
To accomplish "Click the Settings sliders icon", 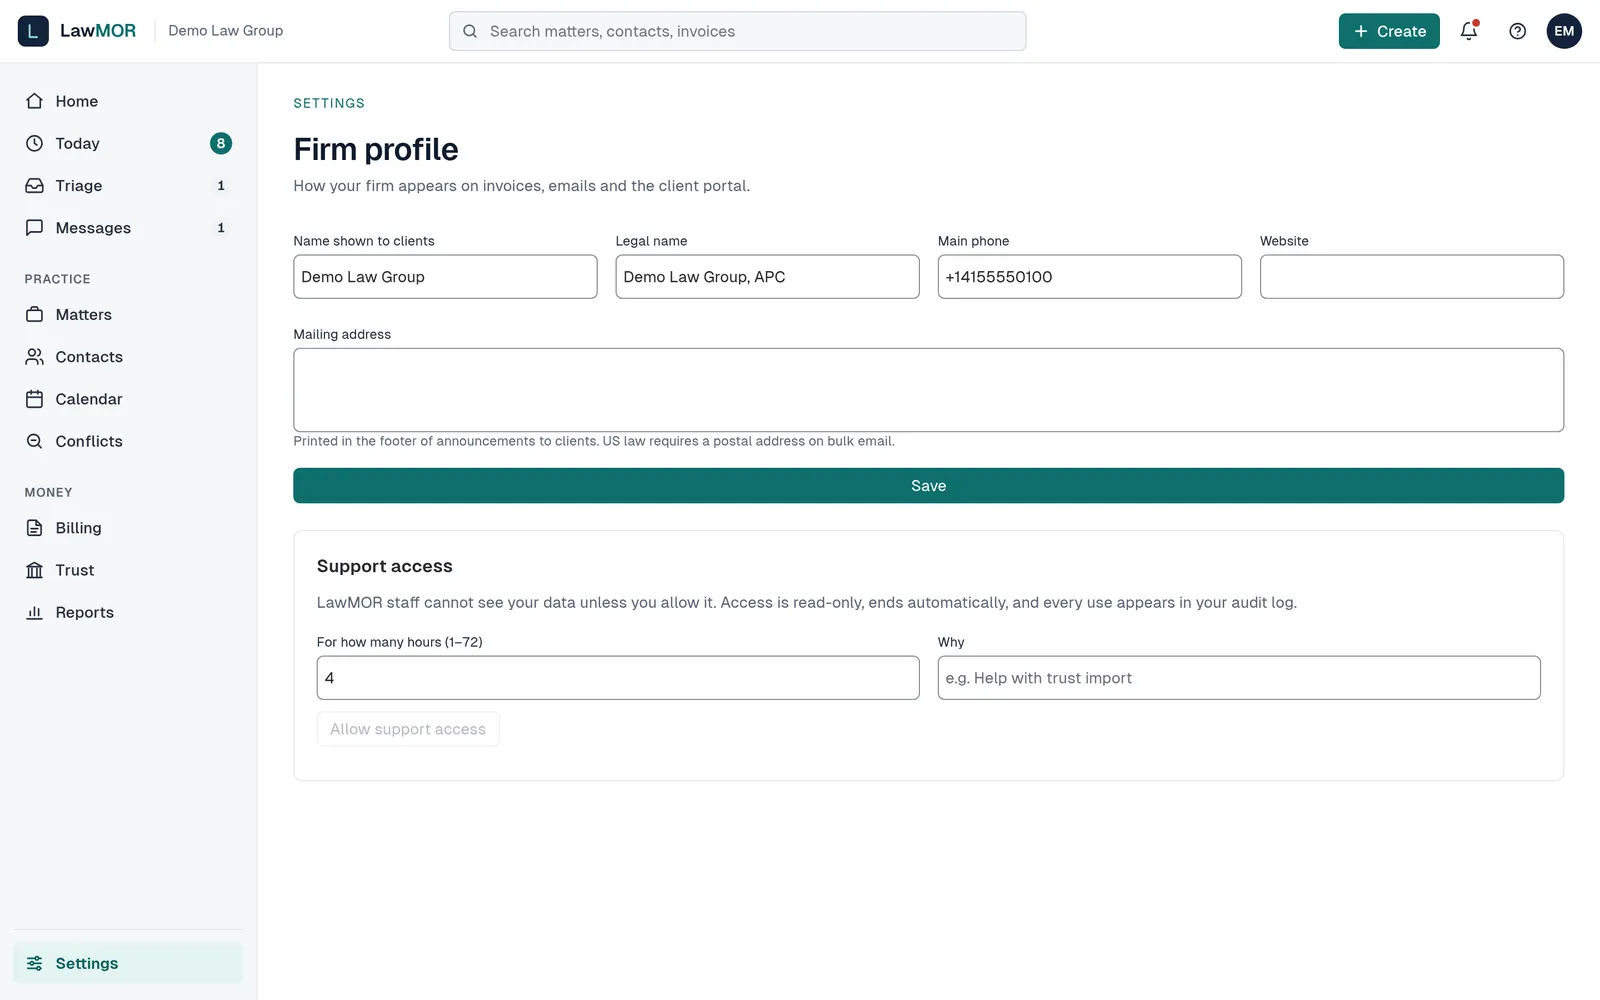I will pos(35,963).
